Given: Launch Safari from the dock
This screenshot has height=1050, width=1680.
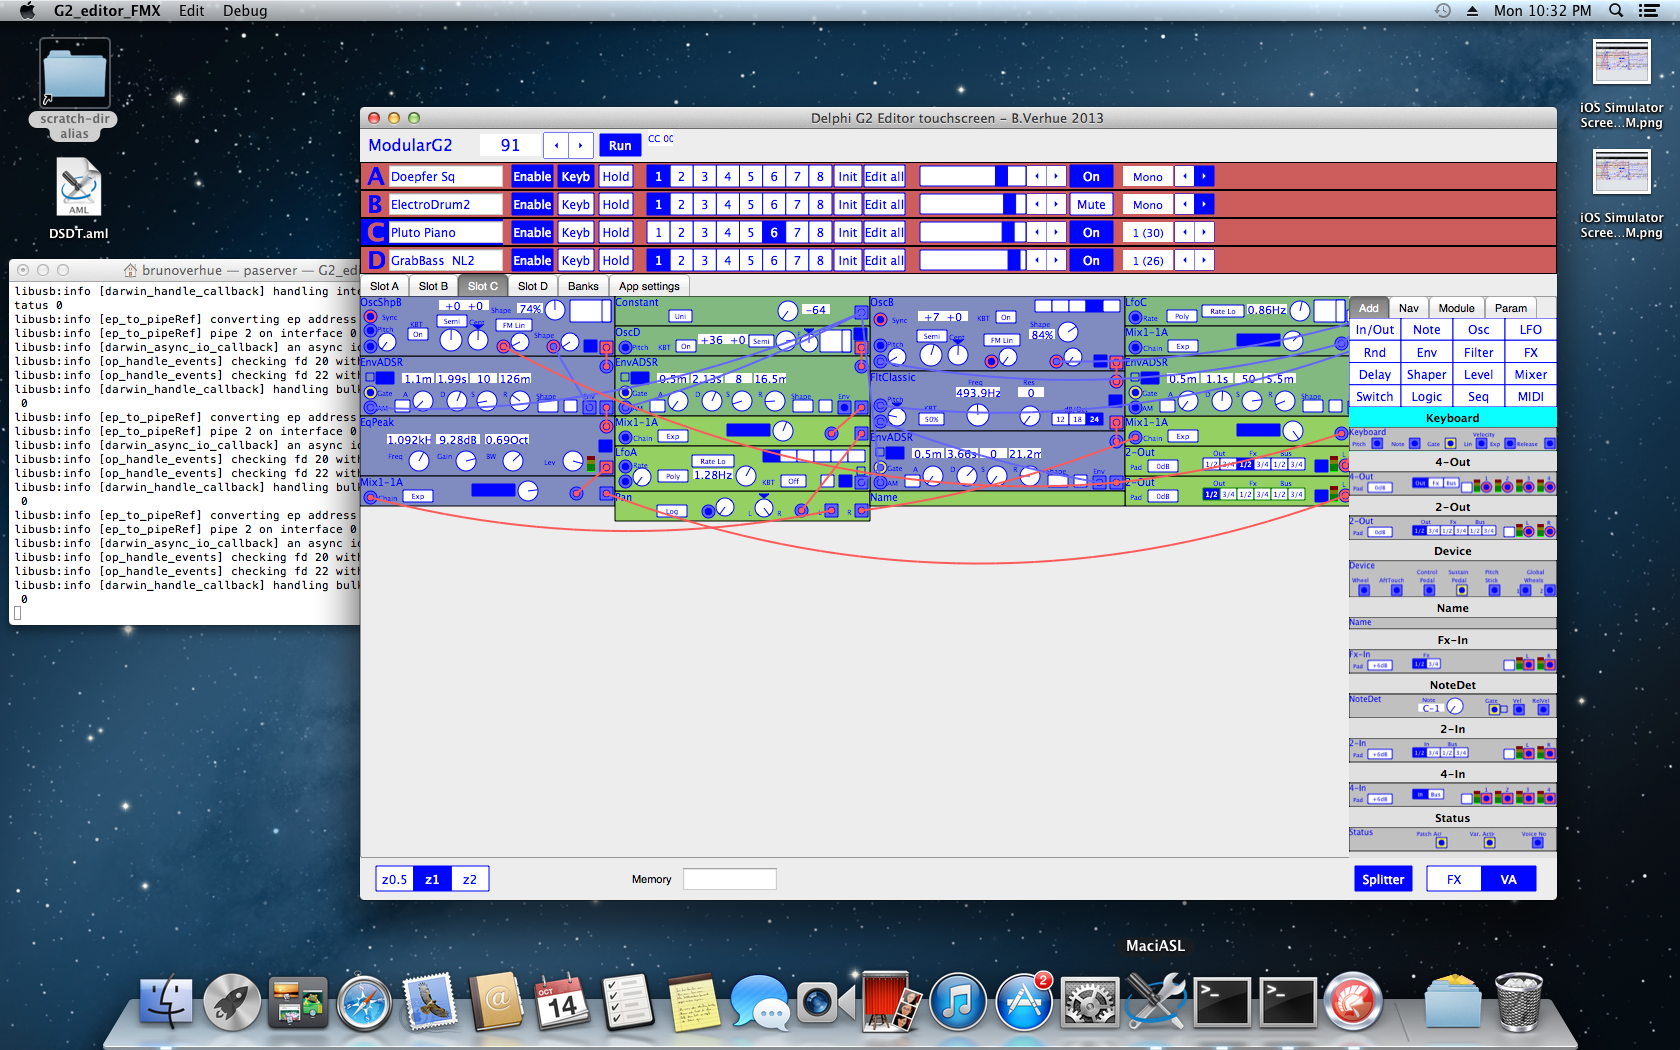Looking at the screenshot, I should tap(364, 1003).
